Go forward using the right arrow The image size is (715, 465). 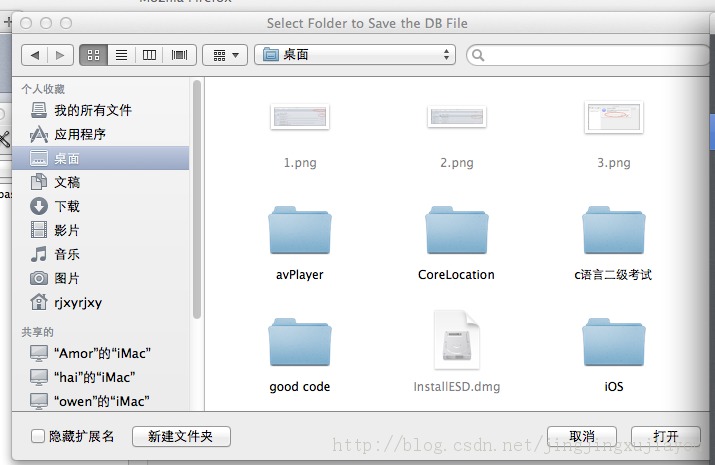60,55
